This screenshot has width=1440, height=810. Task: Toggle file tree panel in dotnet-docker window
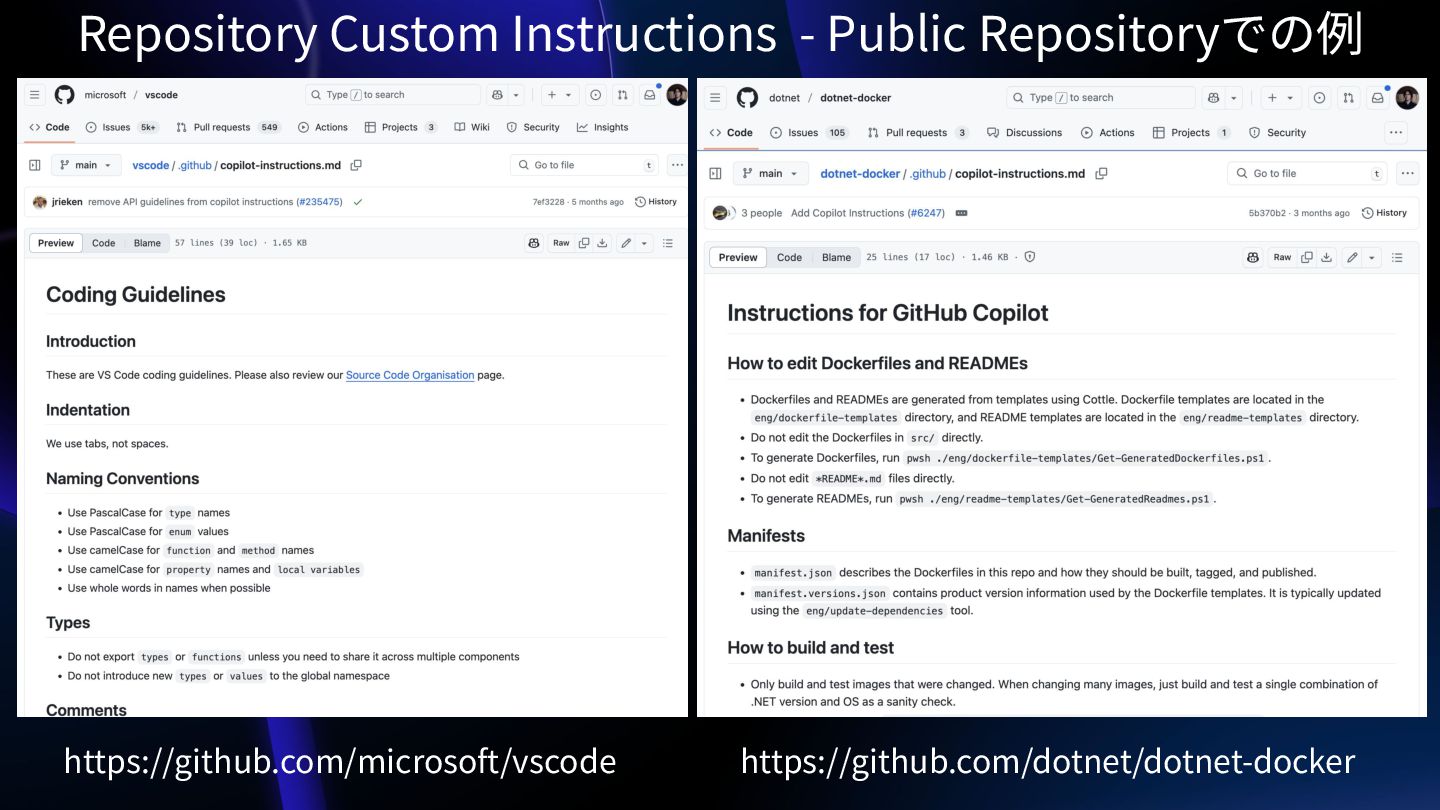click(715, 173)
